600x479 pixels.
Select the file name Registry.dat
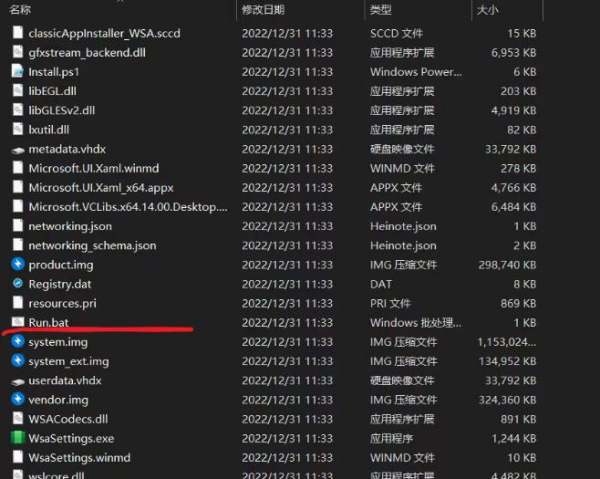(60, 284)
